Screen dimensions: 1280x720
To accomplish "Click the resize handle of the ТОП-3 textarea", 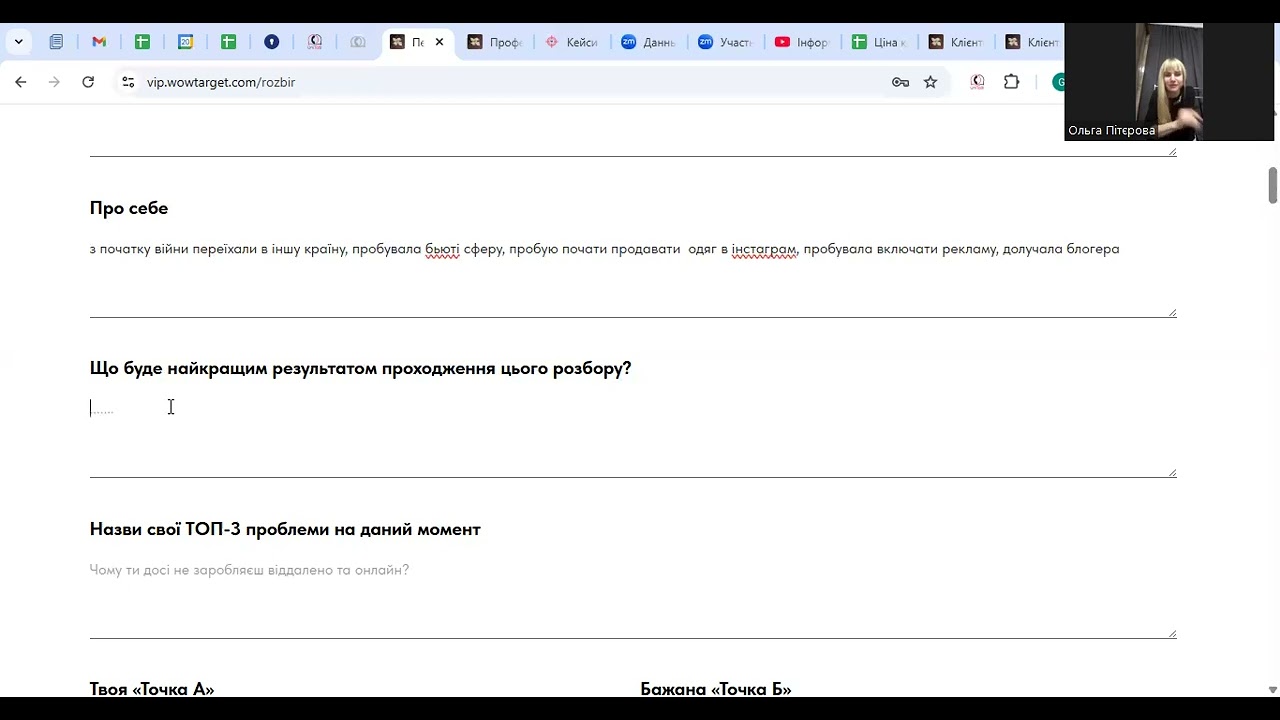I will point(1172,633).
